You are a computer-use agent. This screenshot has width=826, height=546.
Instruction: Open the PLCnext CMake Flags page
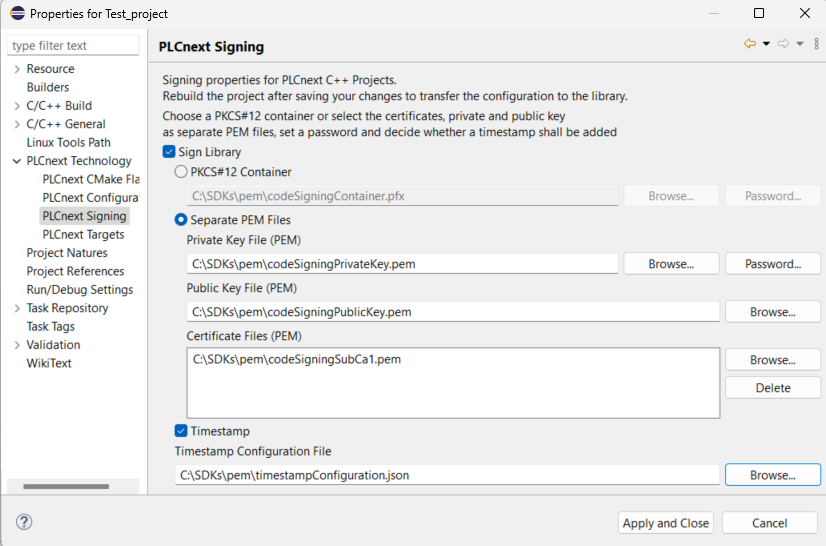pos(91,179)
